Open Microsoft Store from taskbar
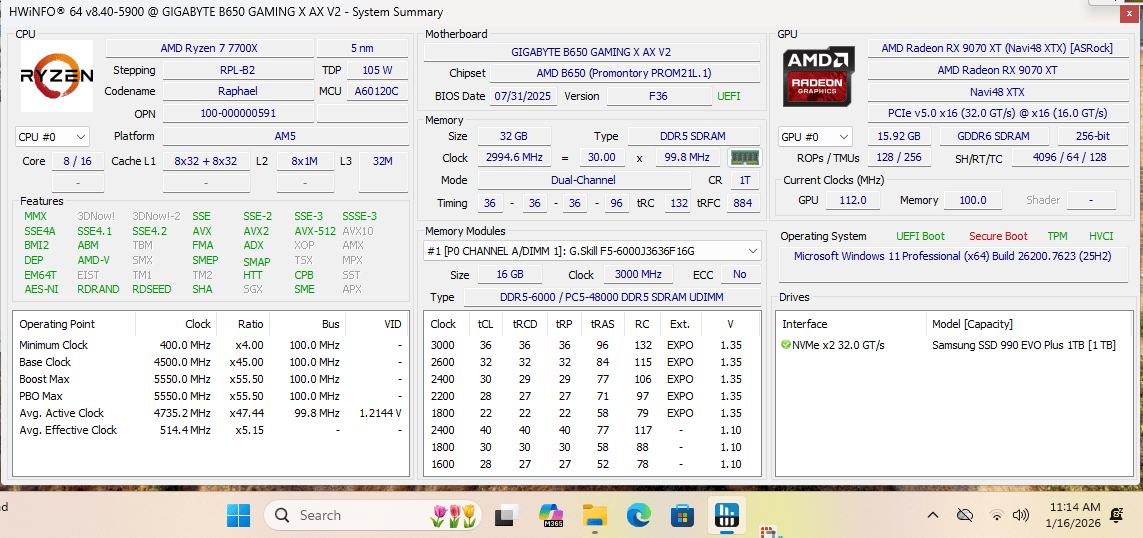 pos(682,516)
